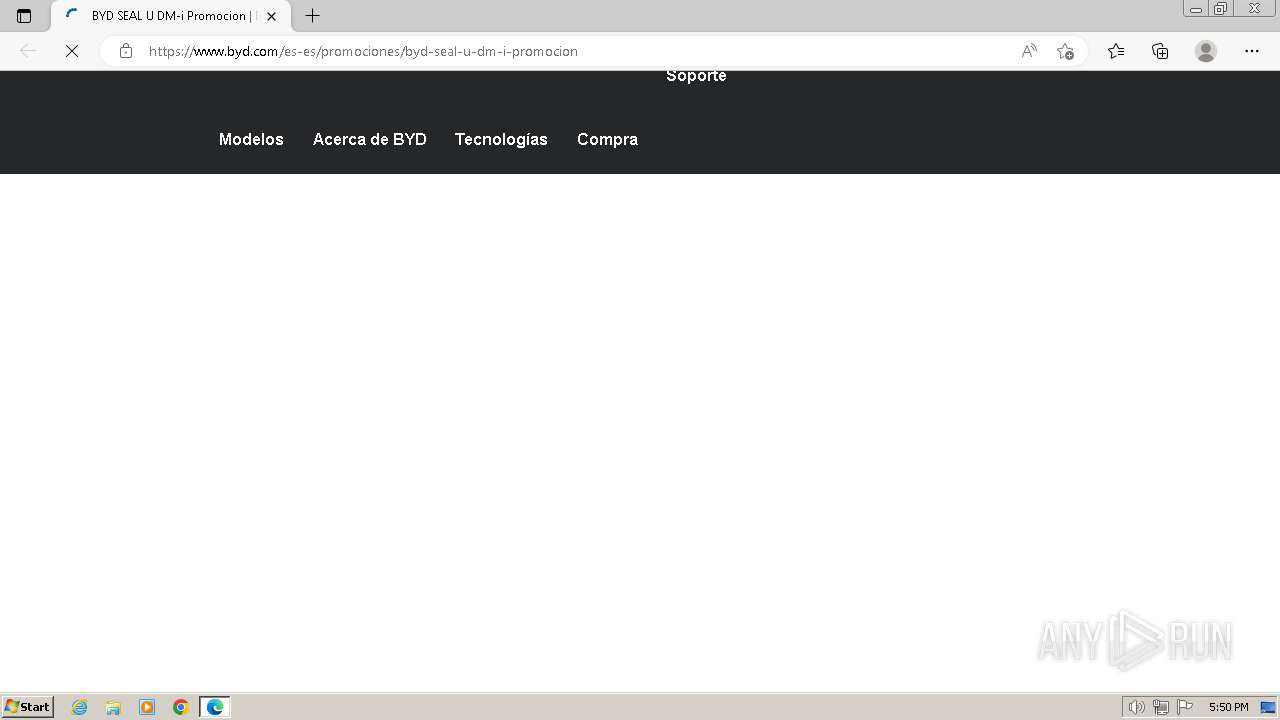1280x720 pixels.
Task: Open the user profile menu
Action: [1206, 51]
